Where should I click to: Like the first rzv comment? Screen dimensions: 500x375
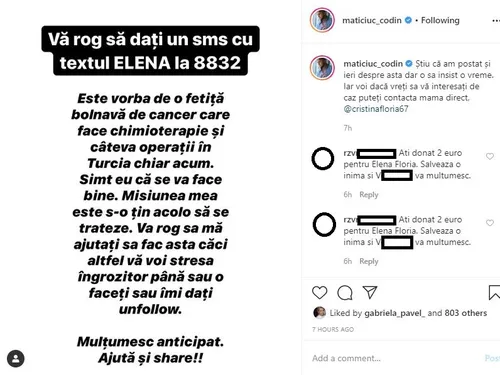pyautogui.click(x=490, y=156)
